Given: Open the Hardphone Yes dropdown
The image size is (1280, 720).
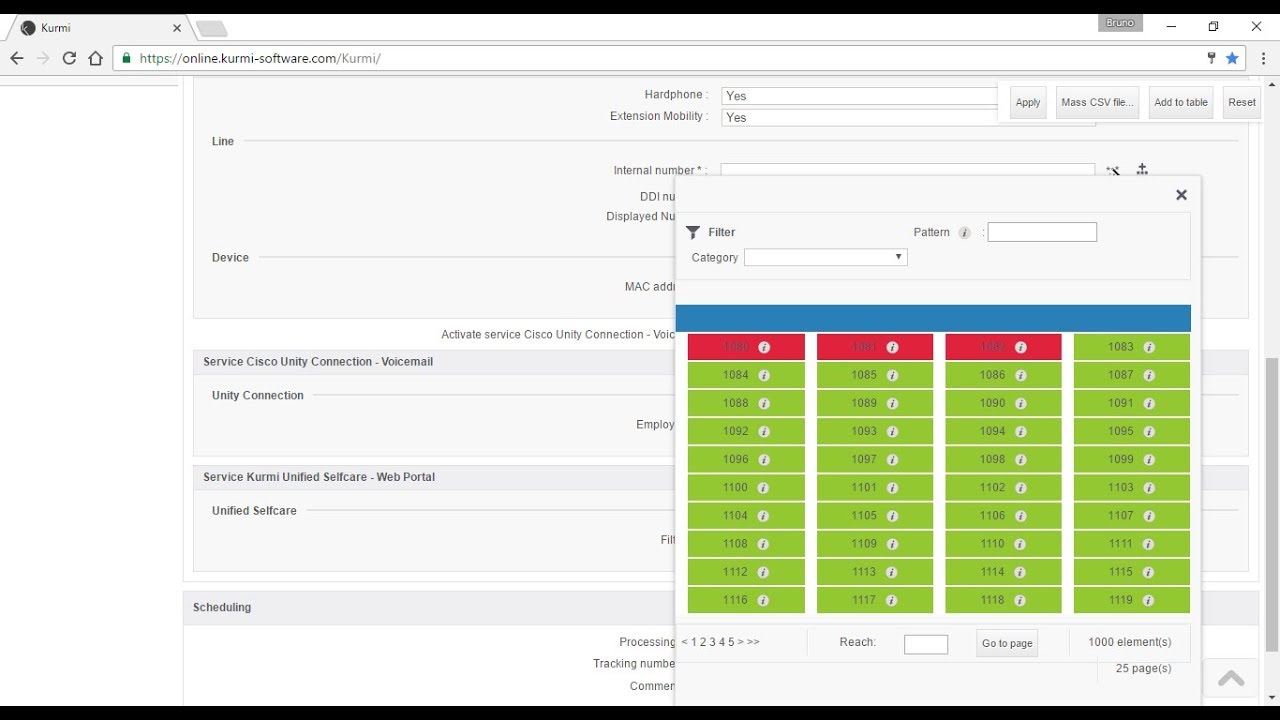Looking at the screenshot, I should pyautogui.click(x=860, y=96).
